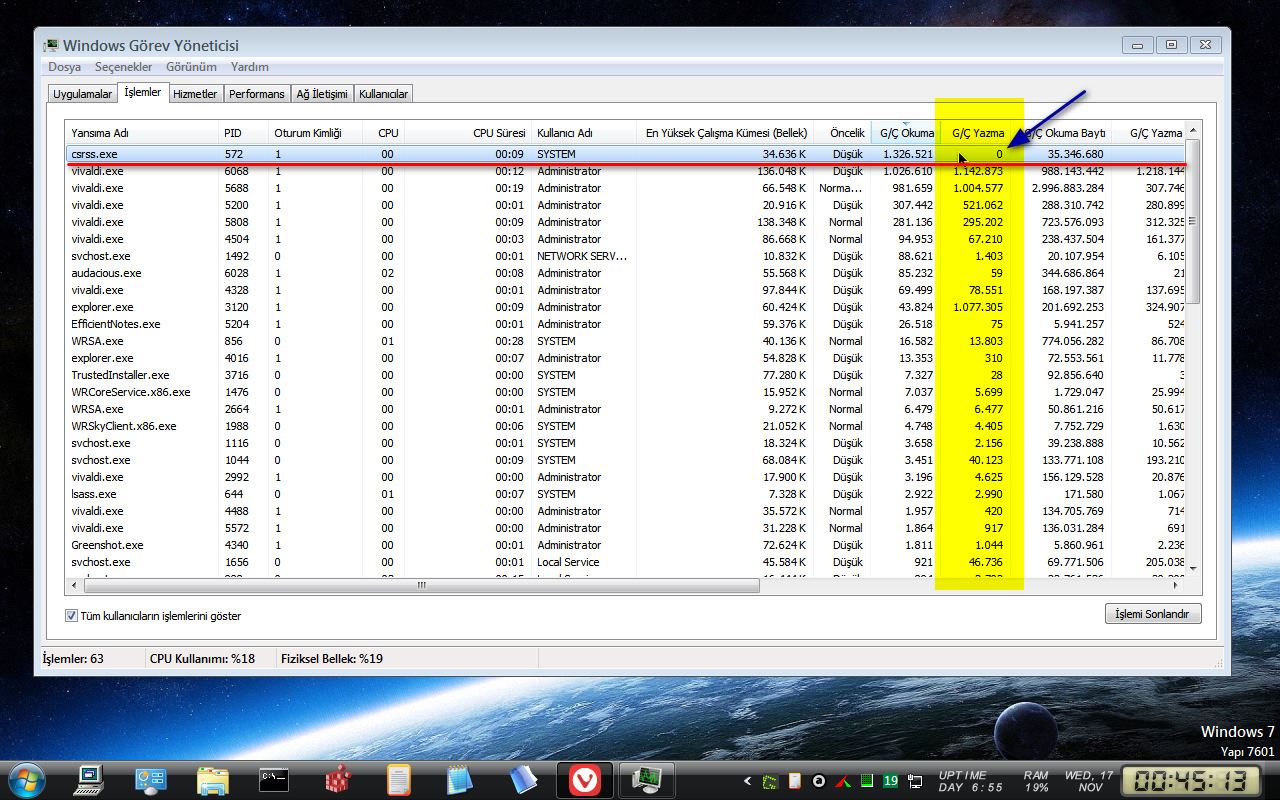Select the WRCoreService.x86.exe process
The width and height of the screenshot is (1280, 800).
625,392
